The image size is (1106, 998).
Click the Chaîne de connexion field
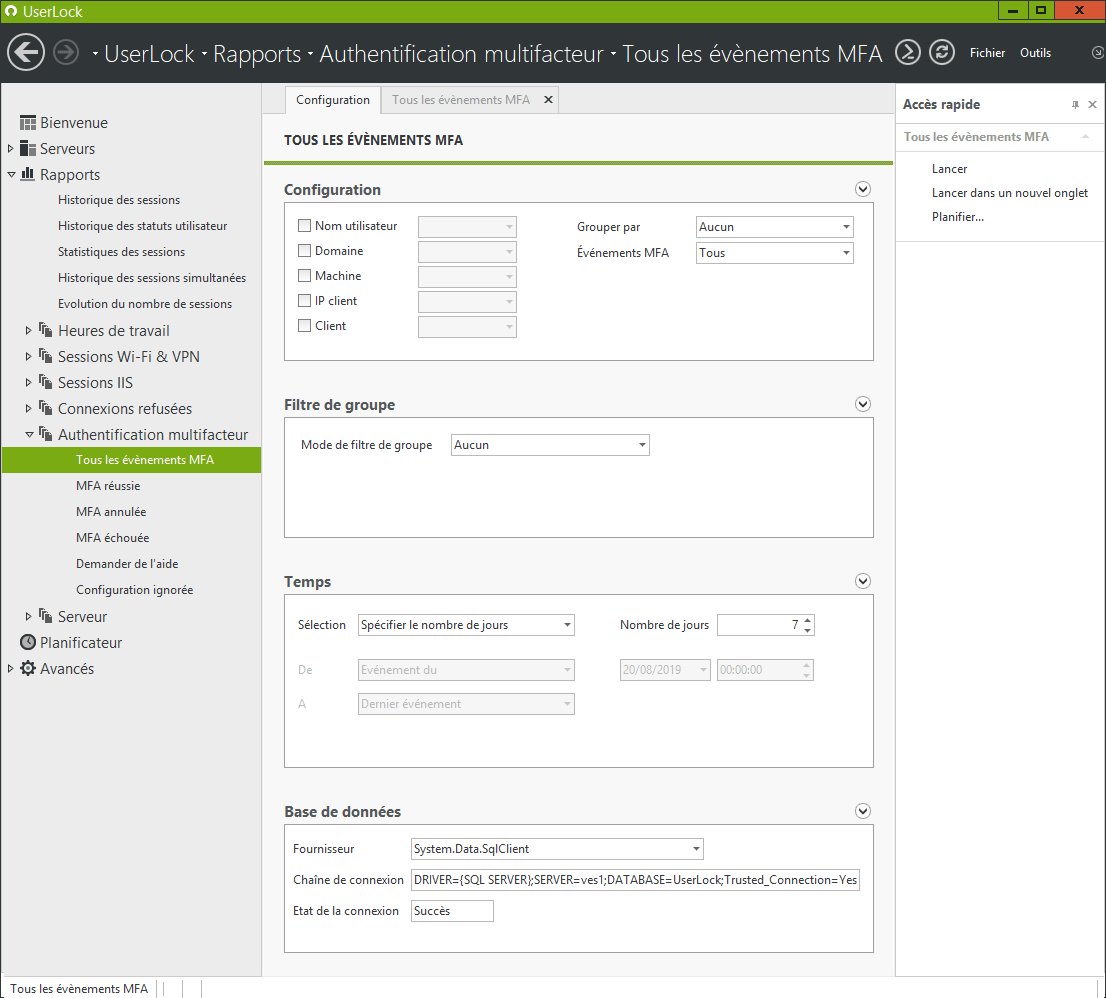point(636,880)
